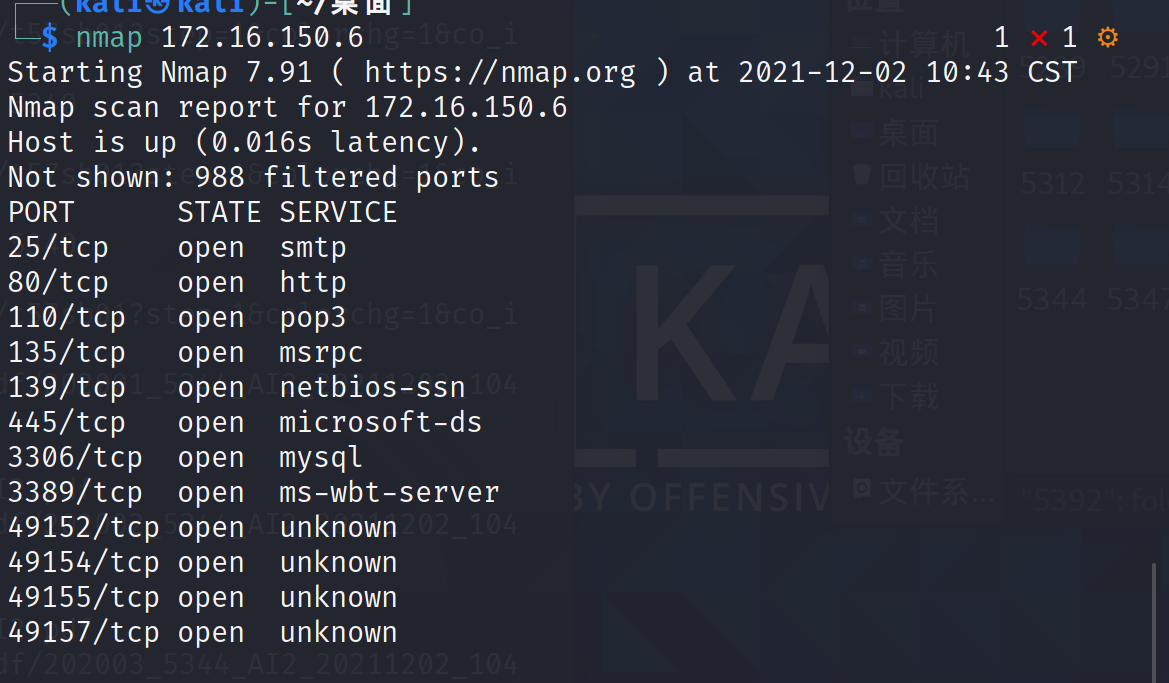Screen dimensions: 1169x683
Task: Open the 下载 downloads folder icon
Action: (862, 395)
